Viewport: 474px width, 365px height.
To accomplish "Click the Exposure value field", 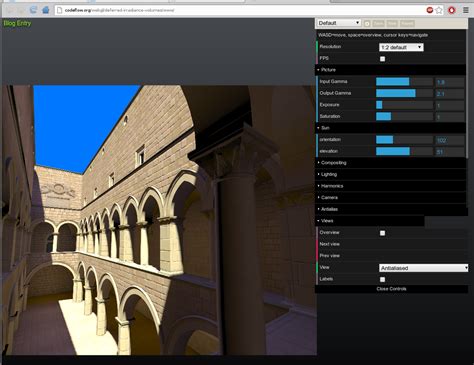I will [x=450, y=105].
